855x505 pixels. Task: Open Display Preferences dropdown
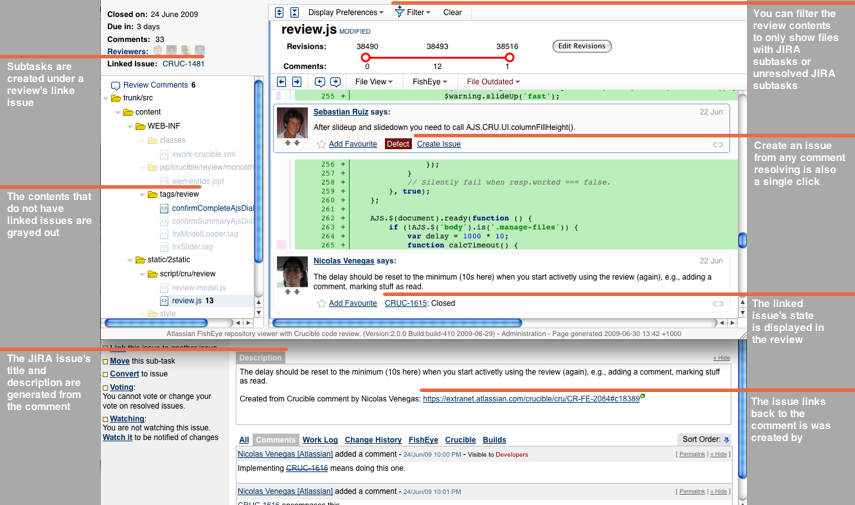(346, 12)
